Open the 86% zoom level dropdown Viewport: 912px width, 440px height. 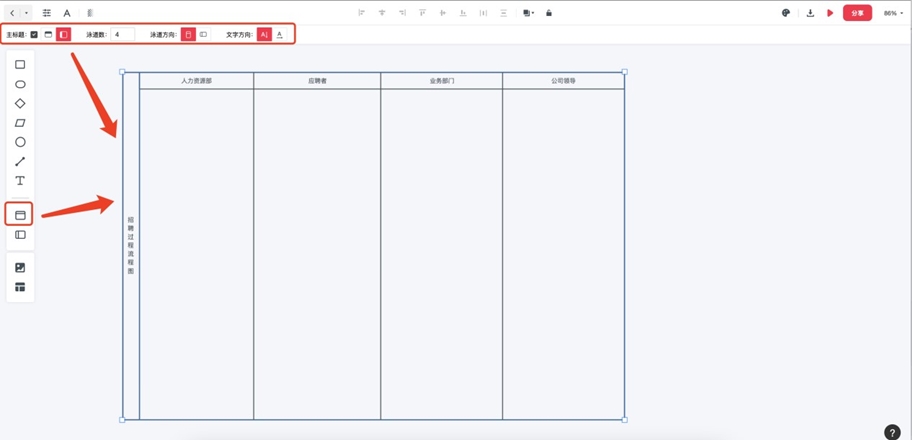click(893, 13)
